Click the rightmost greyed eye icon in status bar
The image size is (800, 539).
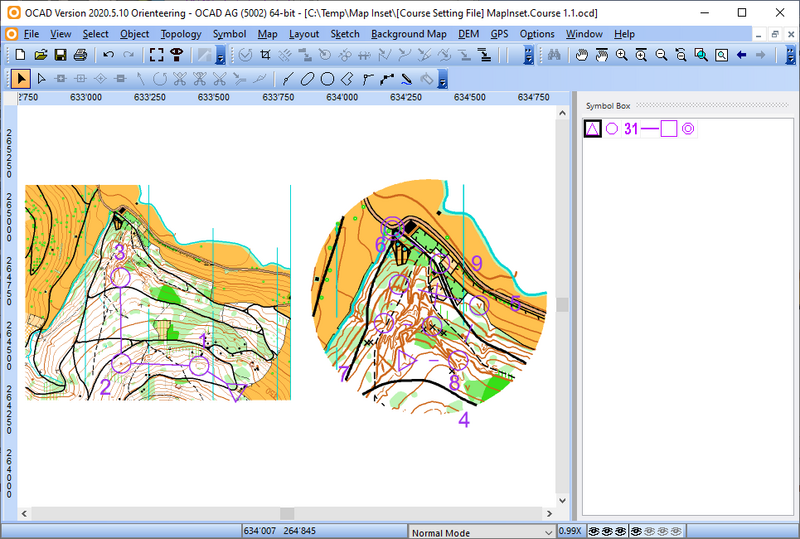[x=676, y=531]
